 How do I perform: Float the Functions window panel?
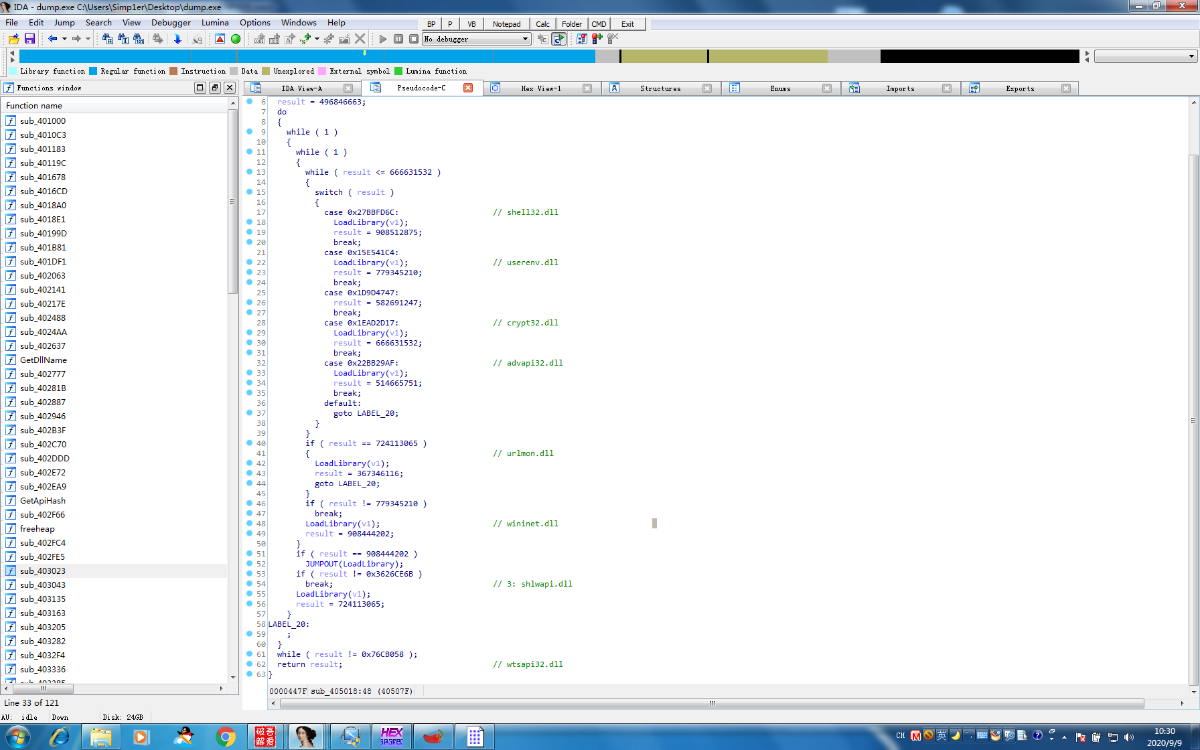(x=213, y=88)
